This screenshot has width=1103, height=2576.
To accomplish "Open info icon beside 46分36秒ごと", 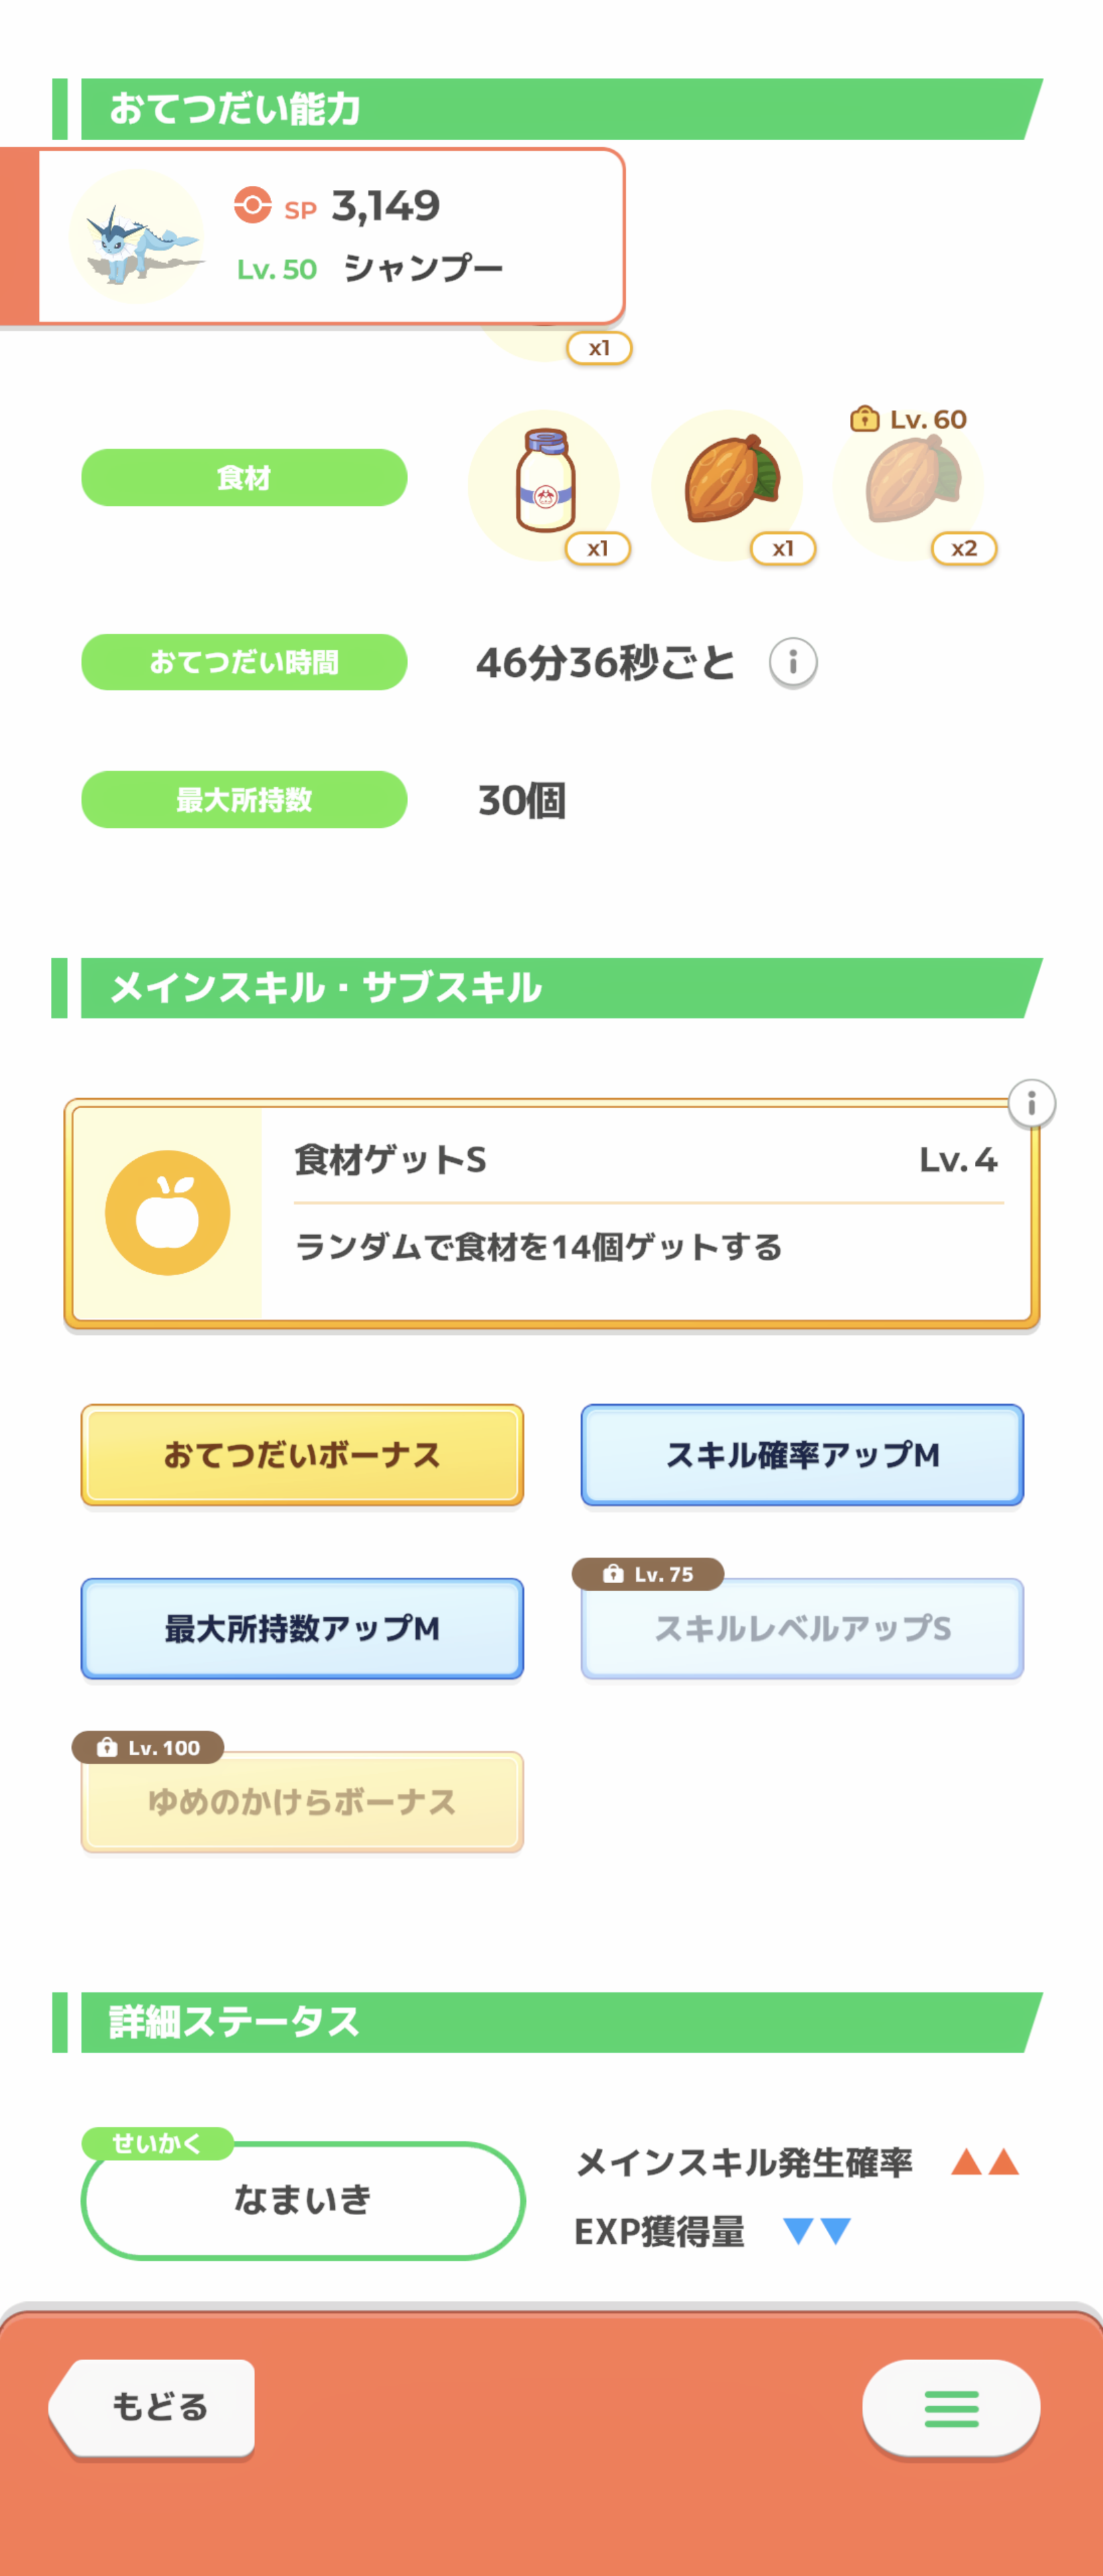I will 792,662.
